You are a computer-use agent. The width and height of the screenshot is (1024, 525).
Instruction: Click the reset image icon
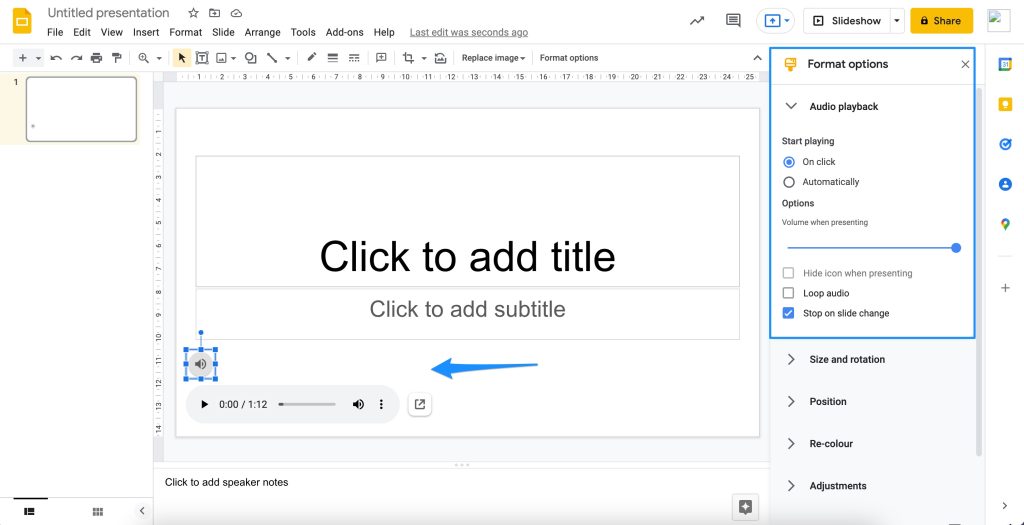[441, 58]
